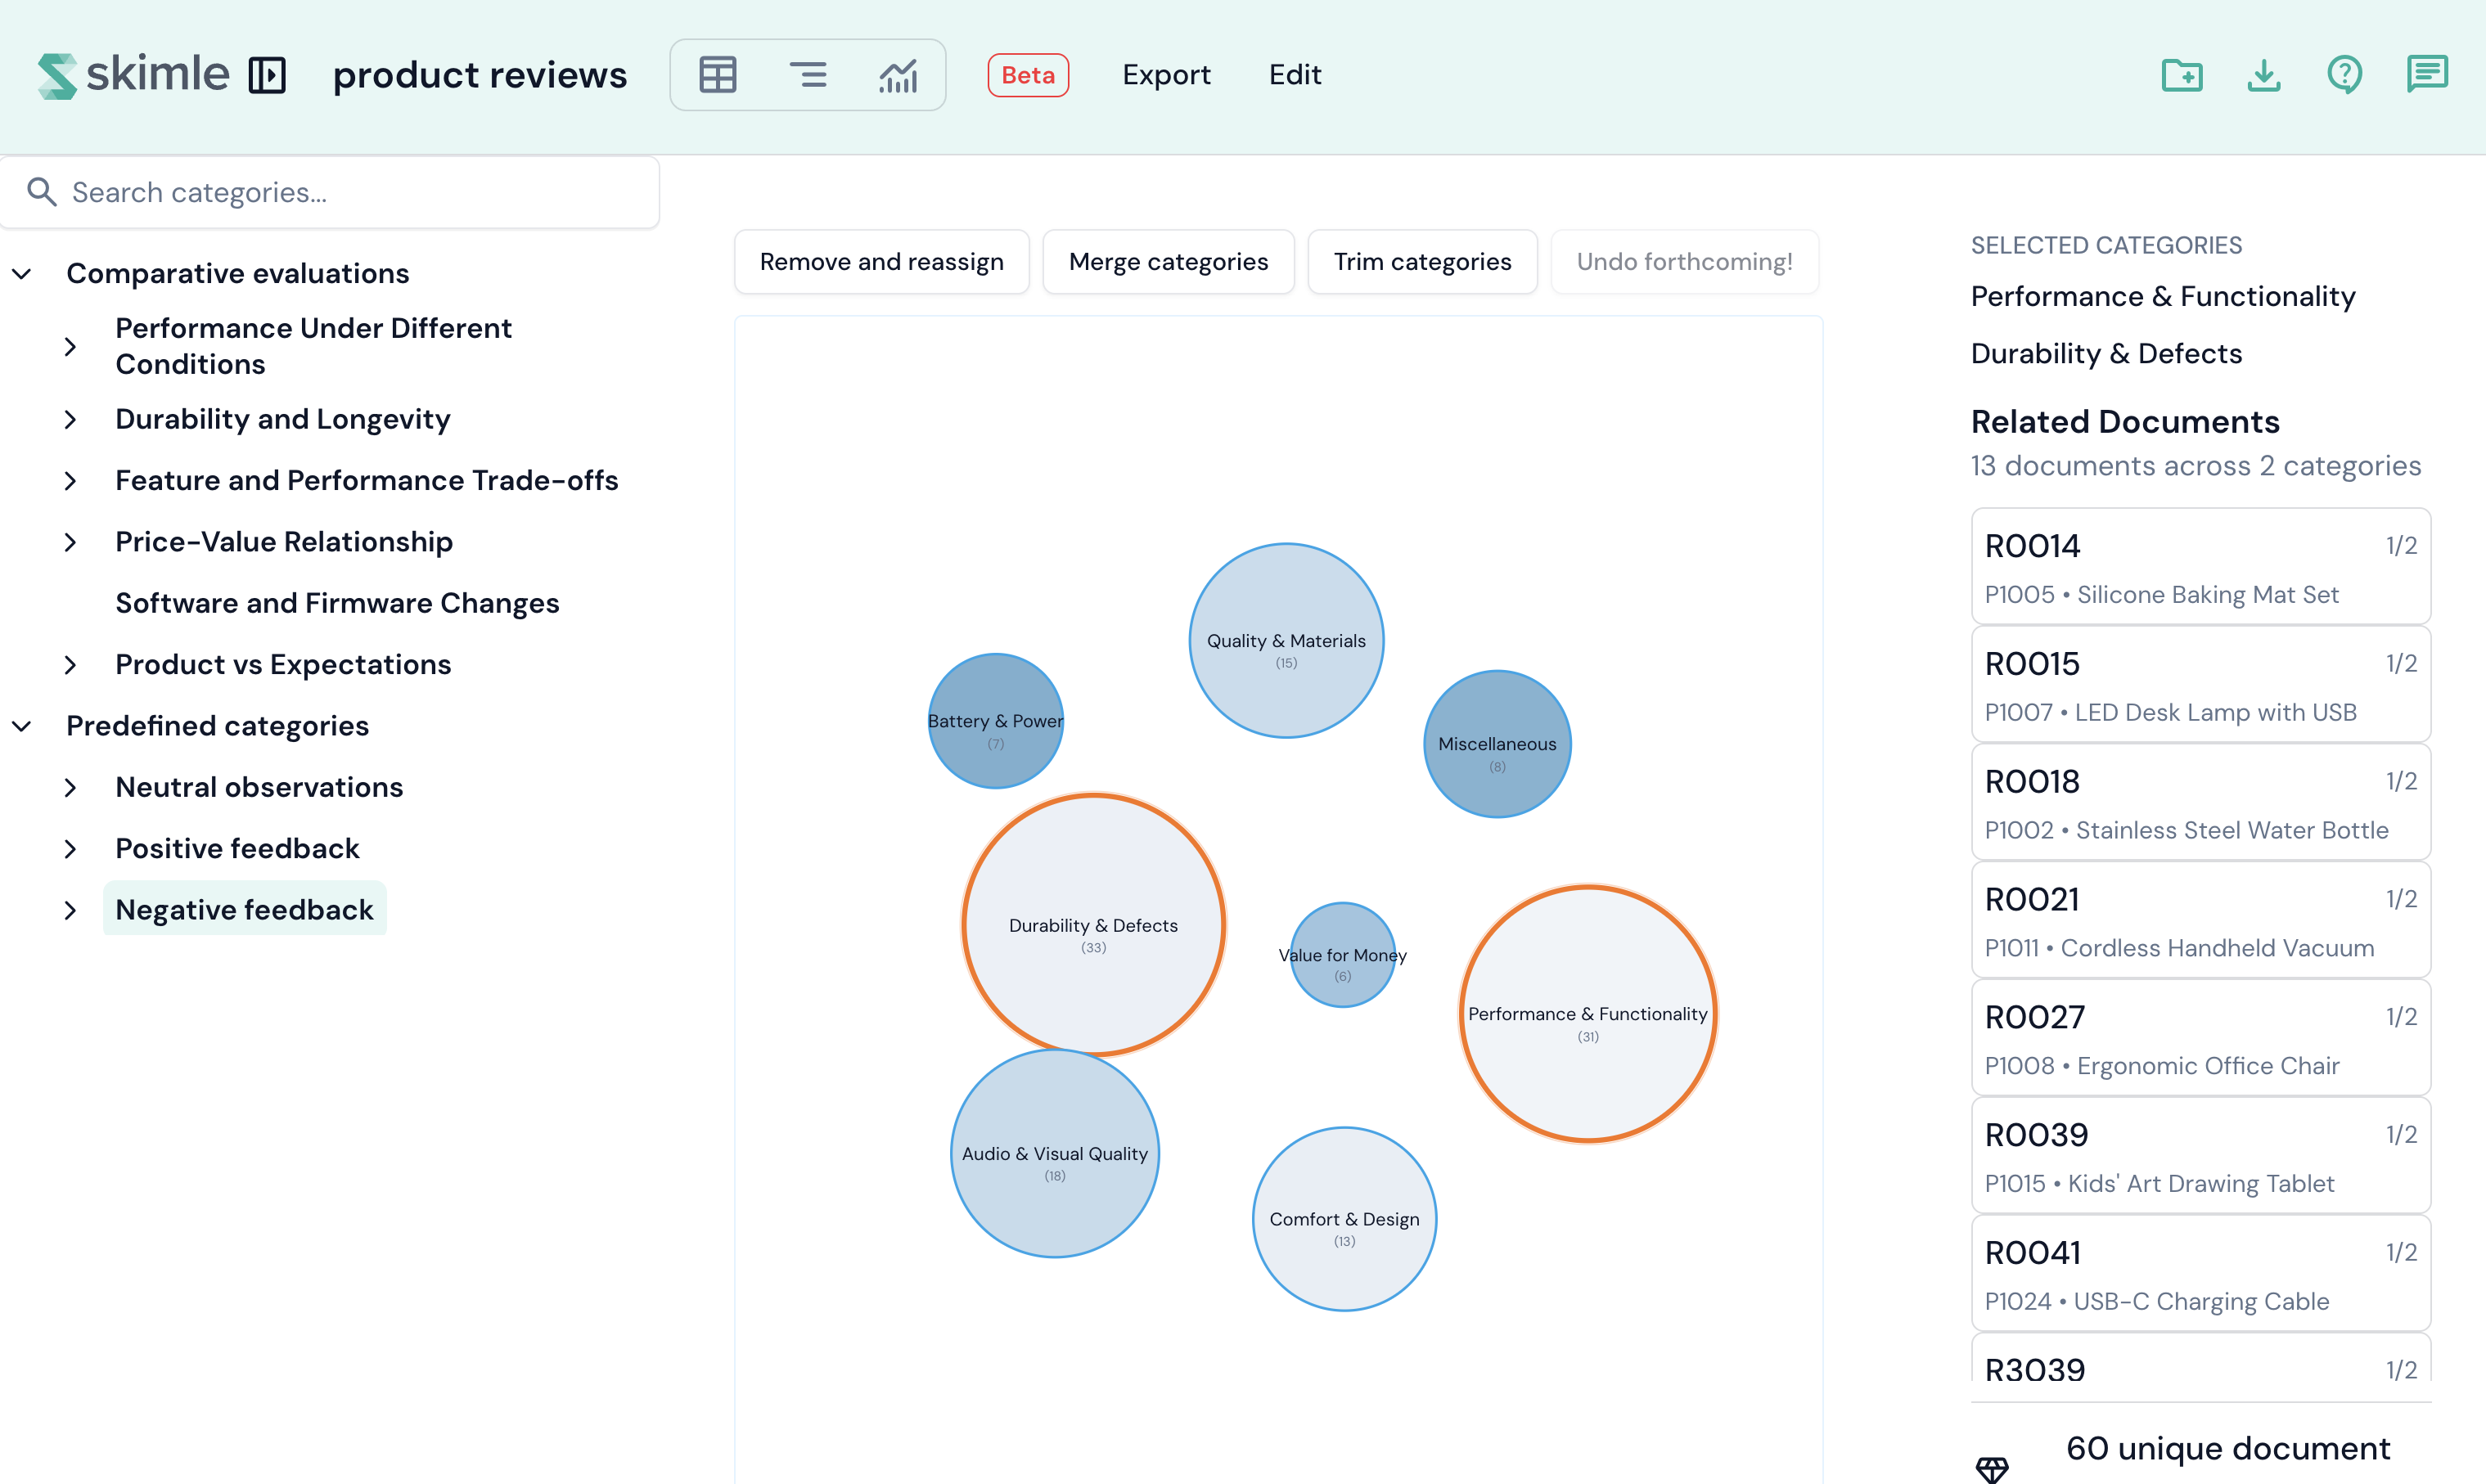Switch to the table view icon
Image resolution: width=2486 pixels, height=1484 pixels.
[x=717, y=75]
